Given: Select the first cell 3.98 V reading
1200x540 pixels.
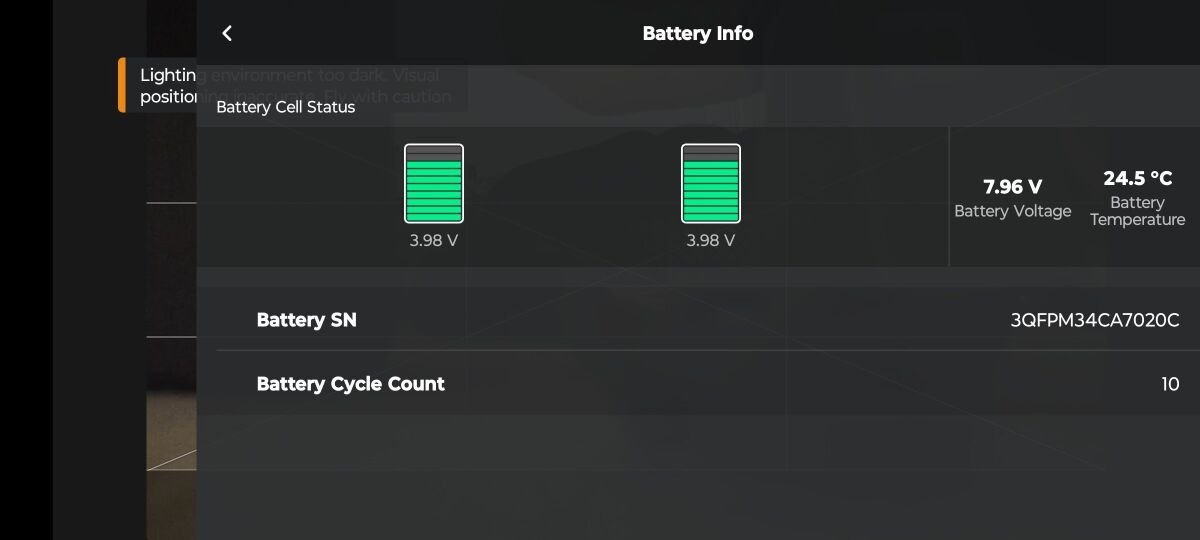Looking at the screenshot, I should pos(434,240).
